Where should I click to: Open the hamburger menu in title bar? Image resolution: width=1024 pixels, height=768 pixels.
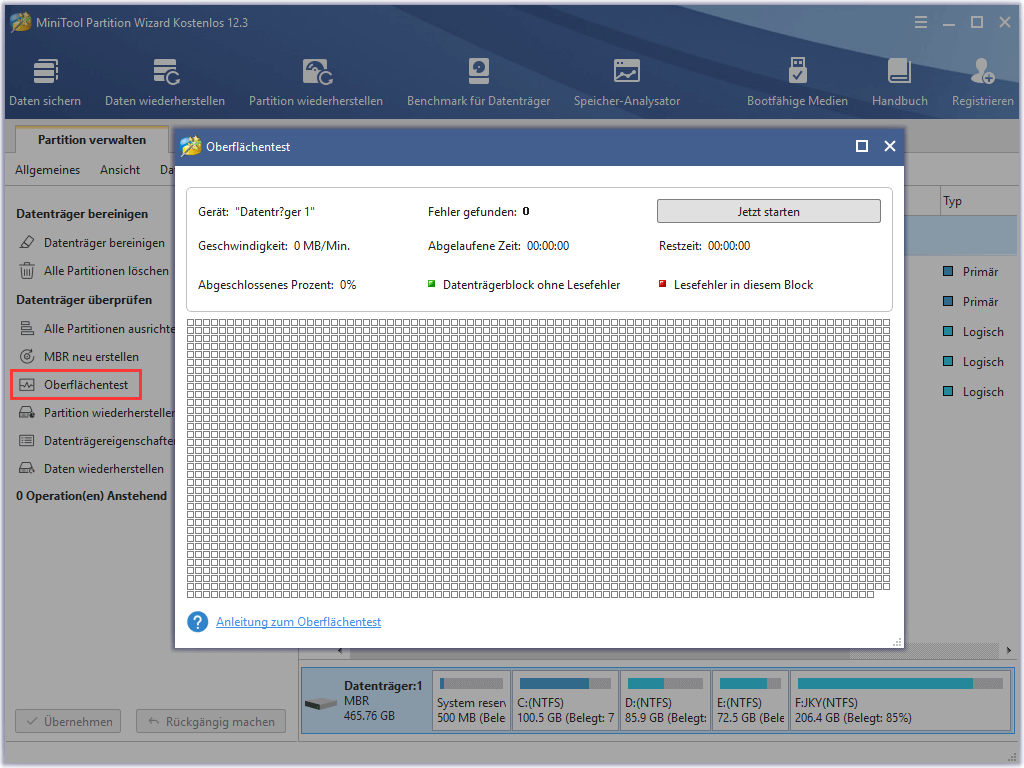pos(921,23)
